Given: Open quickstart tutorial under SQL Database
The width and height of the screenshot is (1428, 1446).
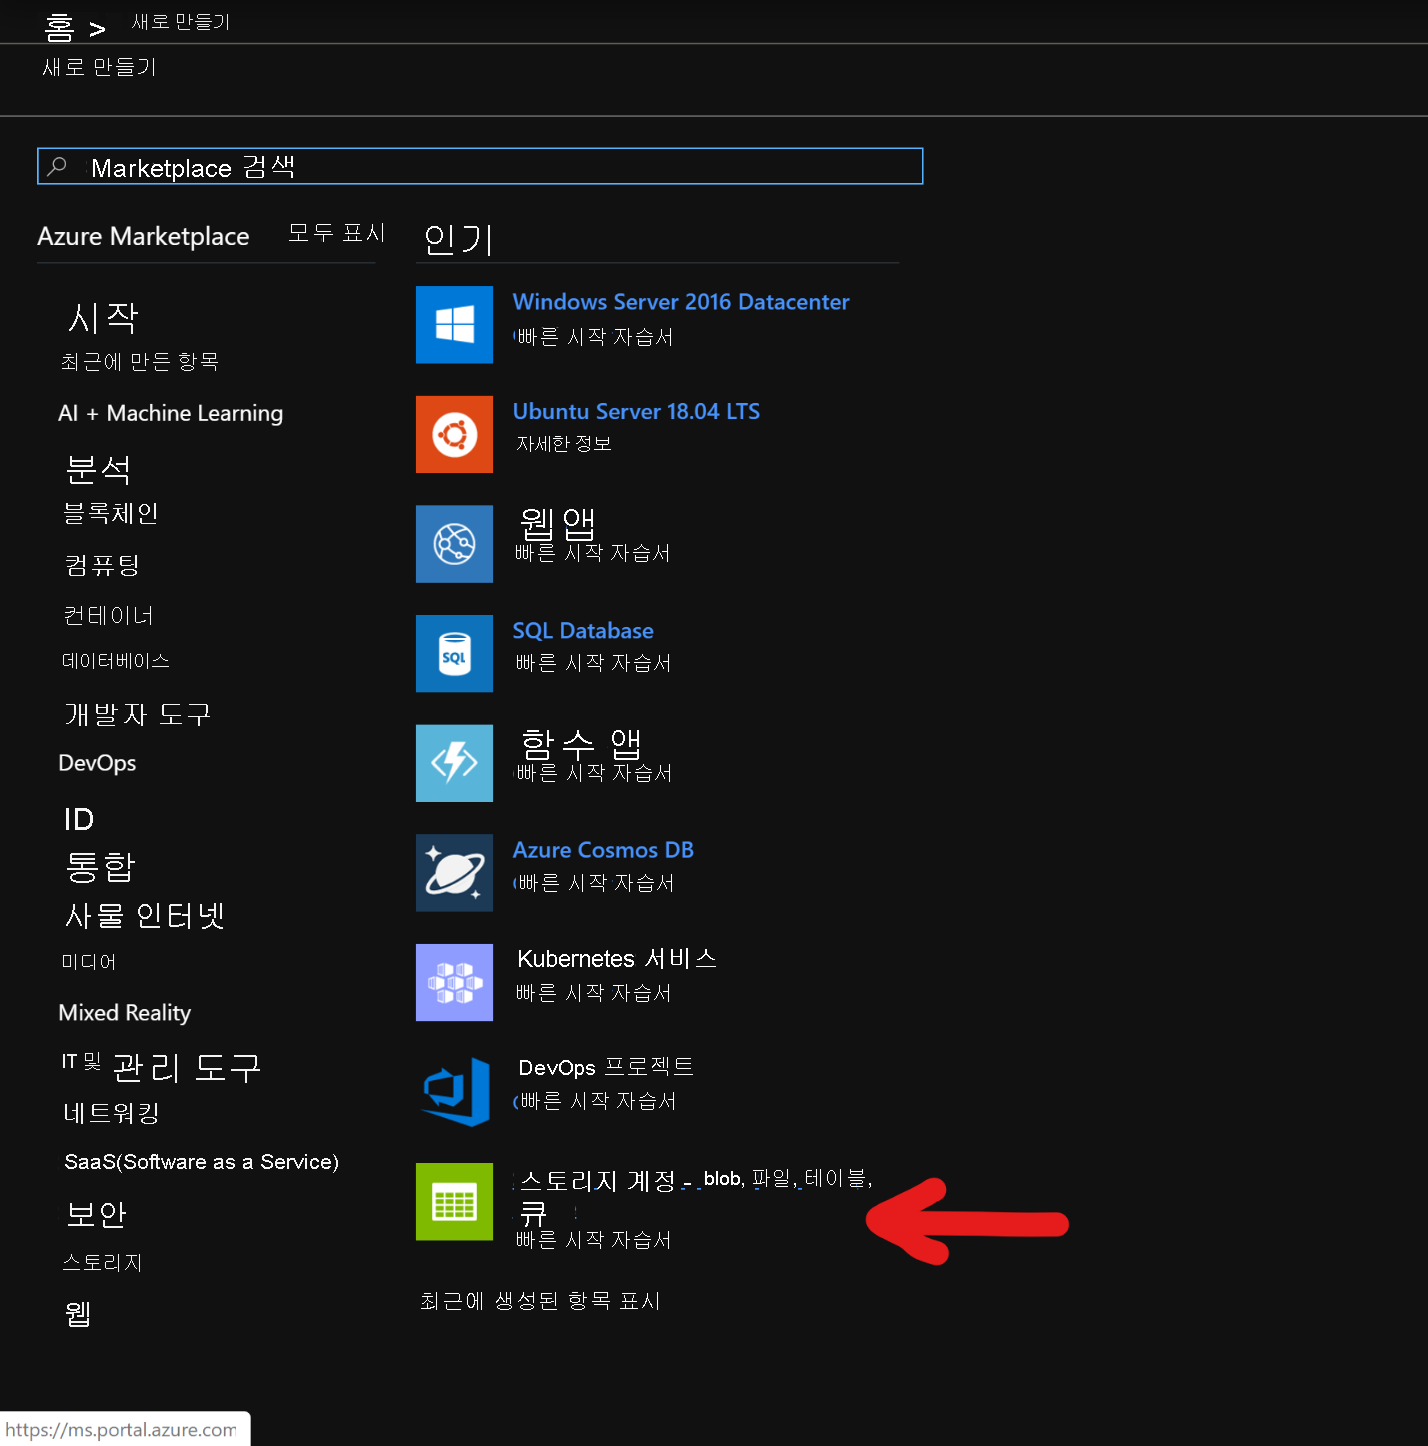Looking at the screenshot, I should click(x=594, y=663).
